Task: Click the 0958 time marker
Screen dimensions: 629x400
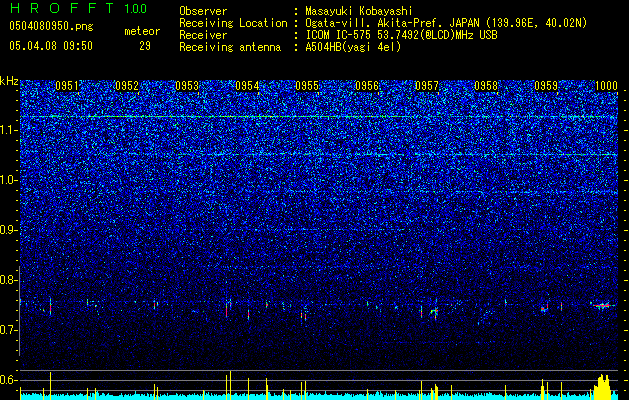Action: click(x=486, y=86)
